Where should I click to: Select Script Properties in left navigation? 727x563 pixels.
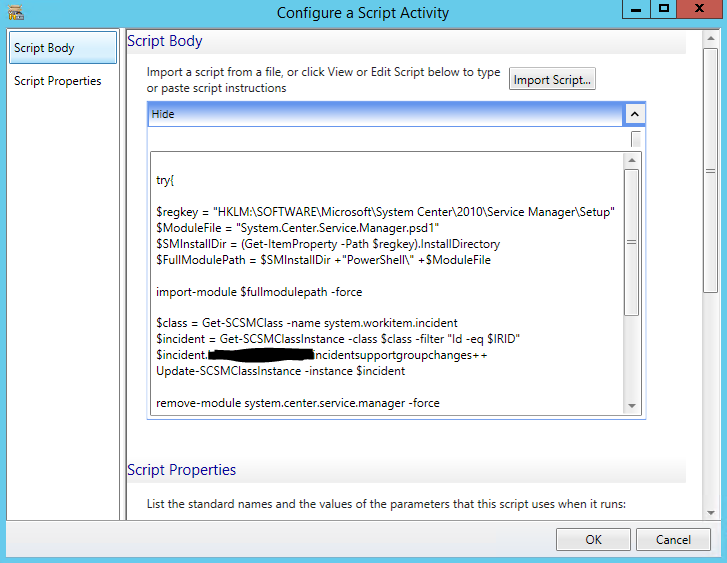(x=57, y=81)
